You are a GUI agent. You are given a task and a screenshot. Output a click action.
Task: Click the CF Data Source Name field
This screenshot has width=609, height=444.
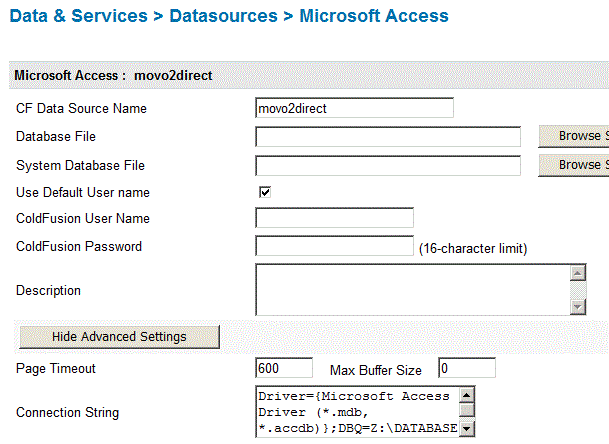click(355, 108)
